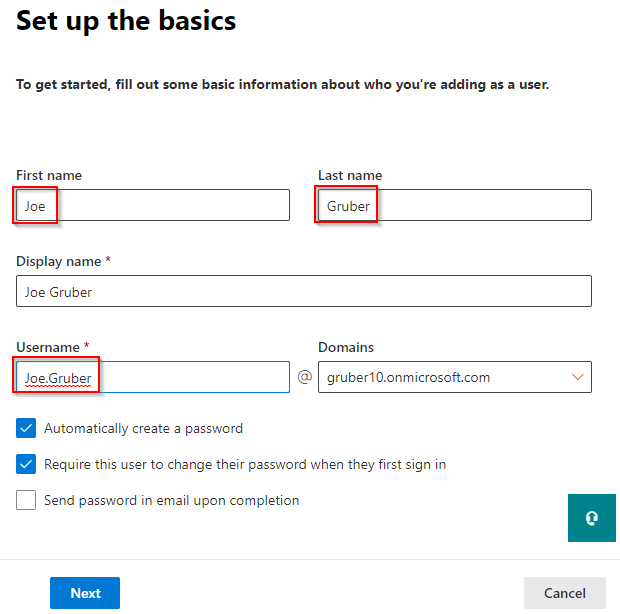Select the Display name text box
The width and height of the screenshot is (620, 614).
coord(304,291)
